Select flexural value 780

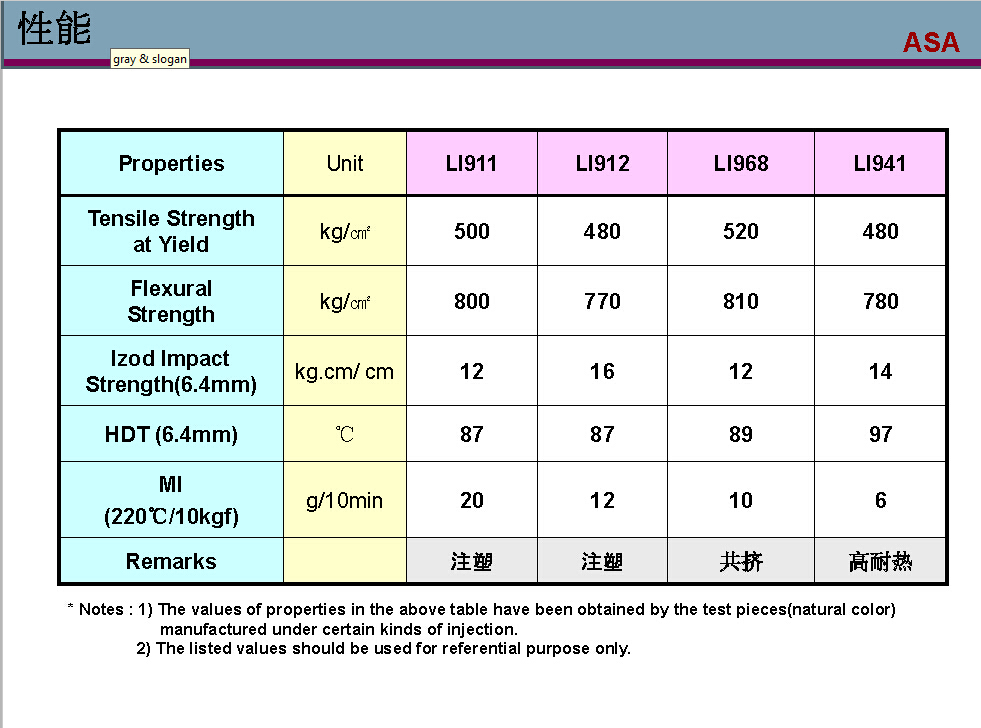coord(880,301)
